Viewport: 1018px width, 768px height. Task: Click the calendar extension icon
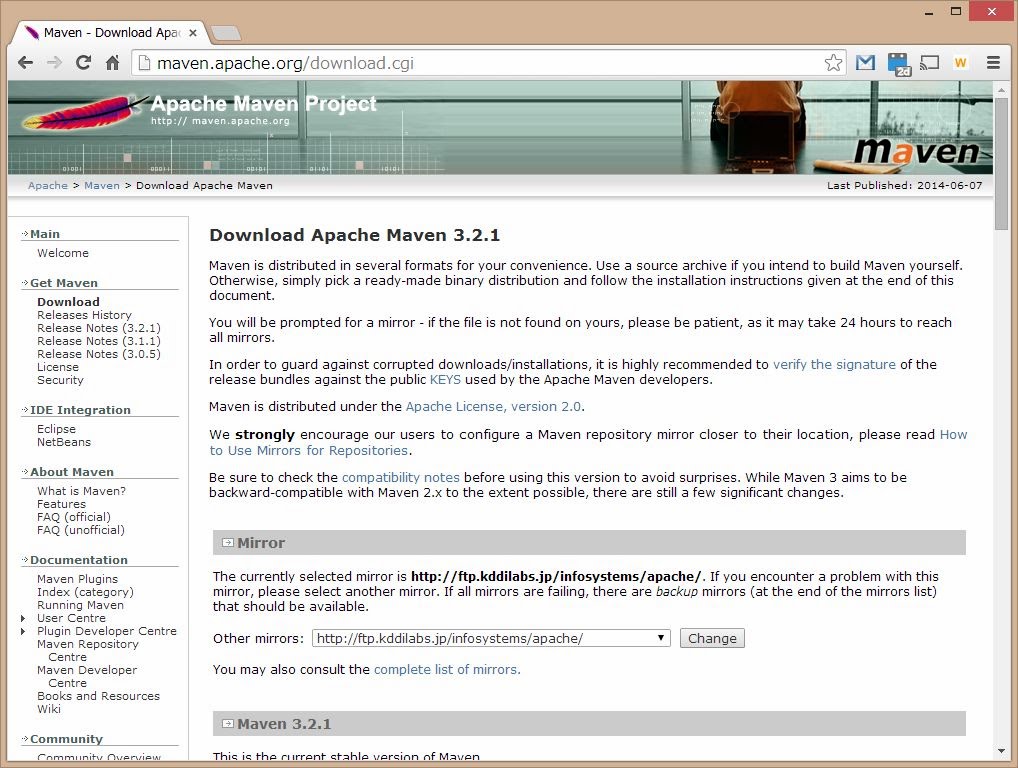coord(898,64)
